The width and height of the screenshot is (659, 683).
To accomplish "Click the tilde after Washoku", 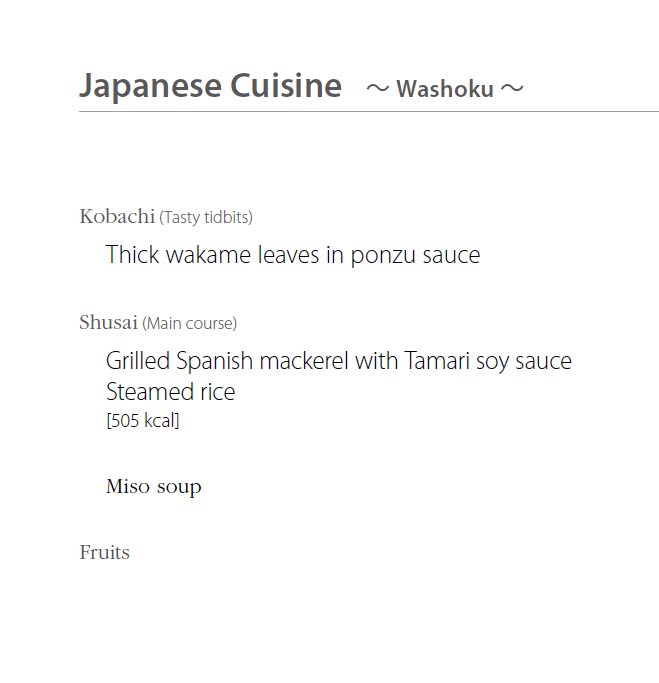I will pos(512,89).
